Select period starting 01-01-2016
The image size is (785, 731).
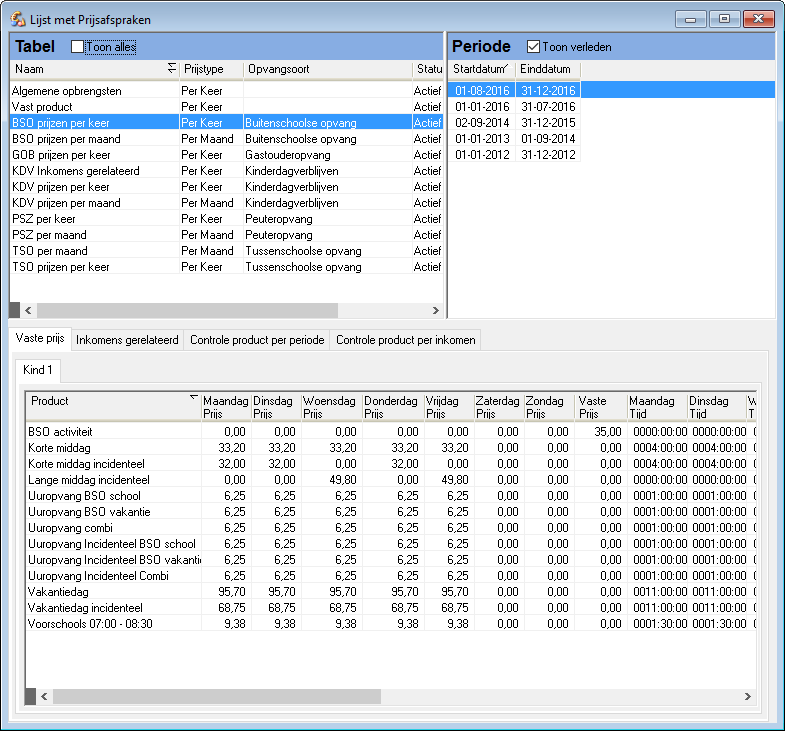482,107
